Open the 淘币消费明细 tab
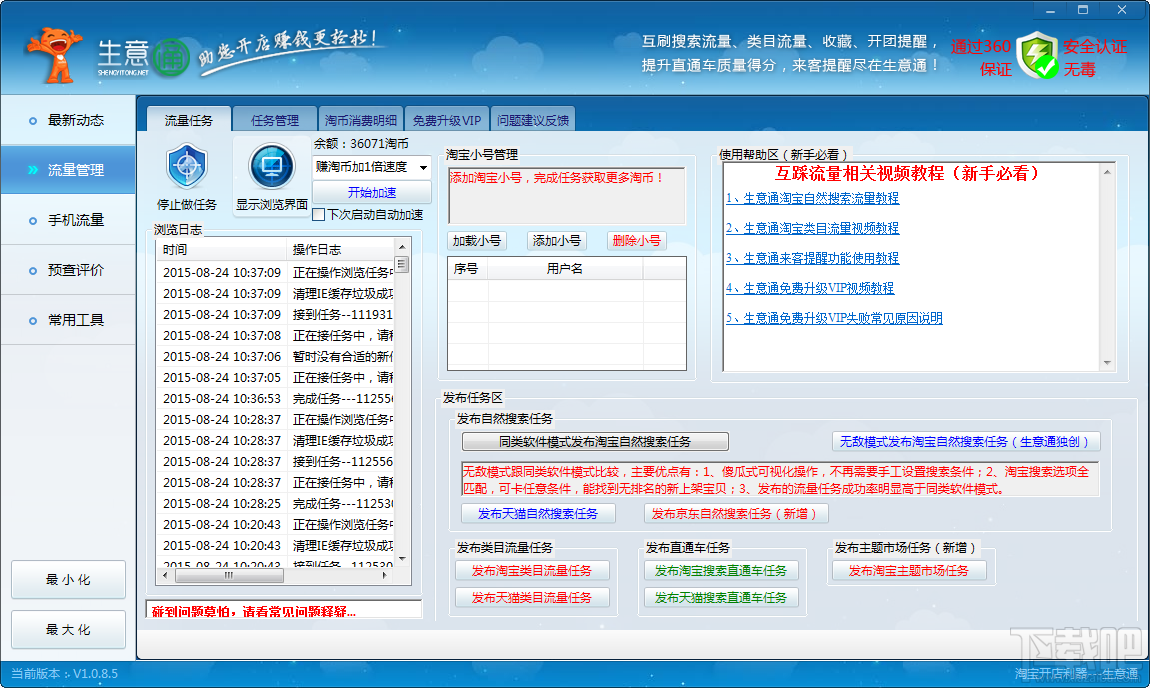The height and width of the screenshot is (688, 1150). coord(360,120)
